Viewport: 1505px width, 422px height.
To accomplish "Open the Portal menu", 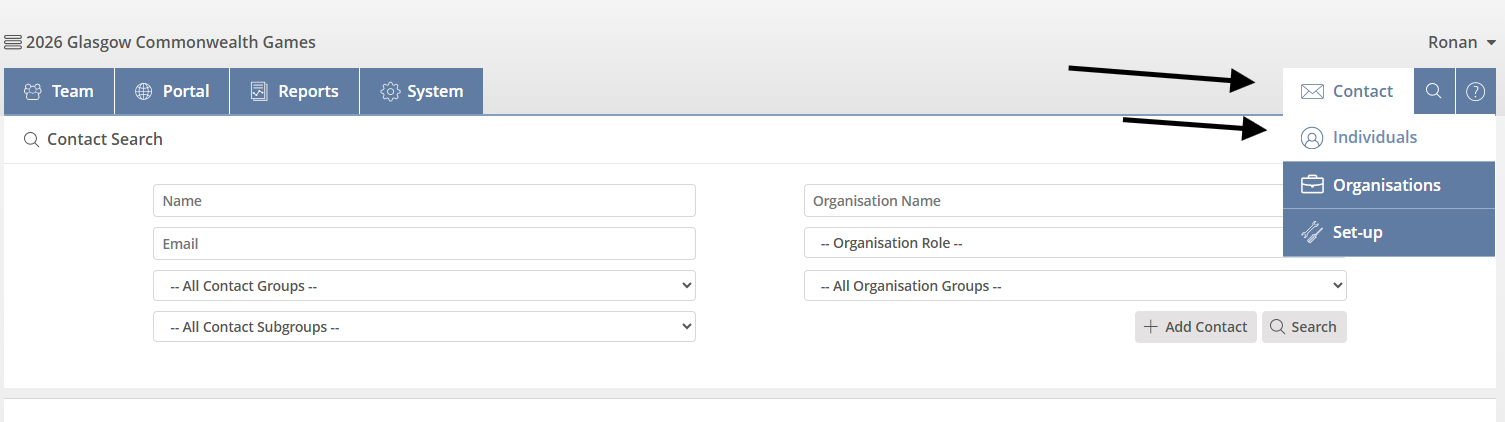I will 172,91.
